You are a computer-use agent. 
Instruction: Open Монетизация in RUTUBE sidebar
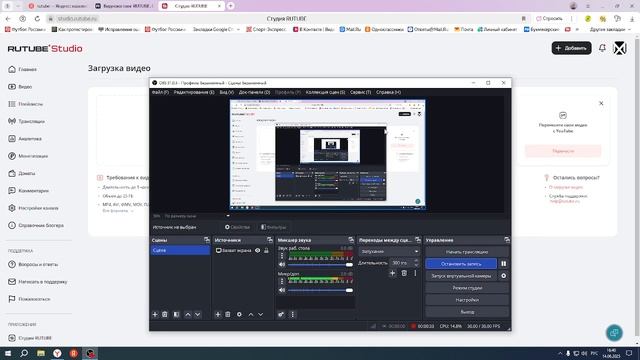click(x=28, y=156)
